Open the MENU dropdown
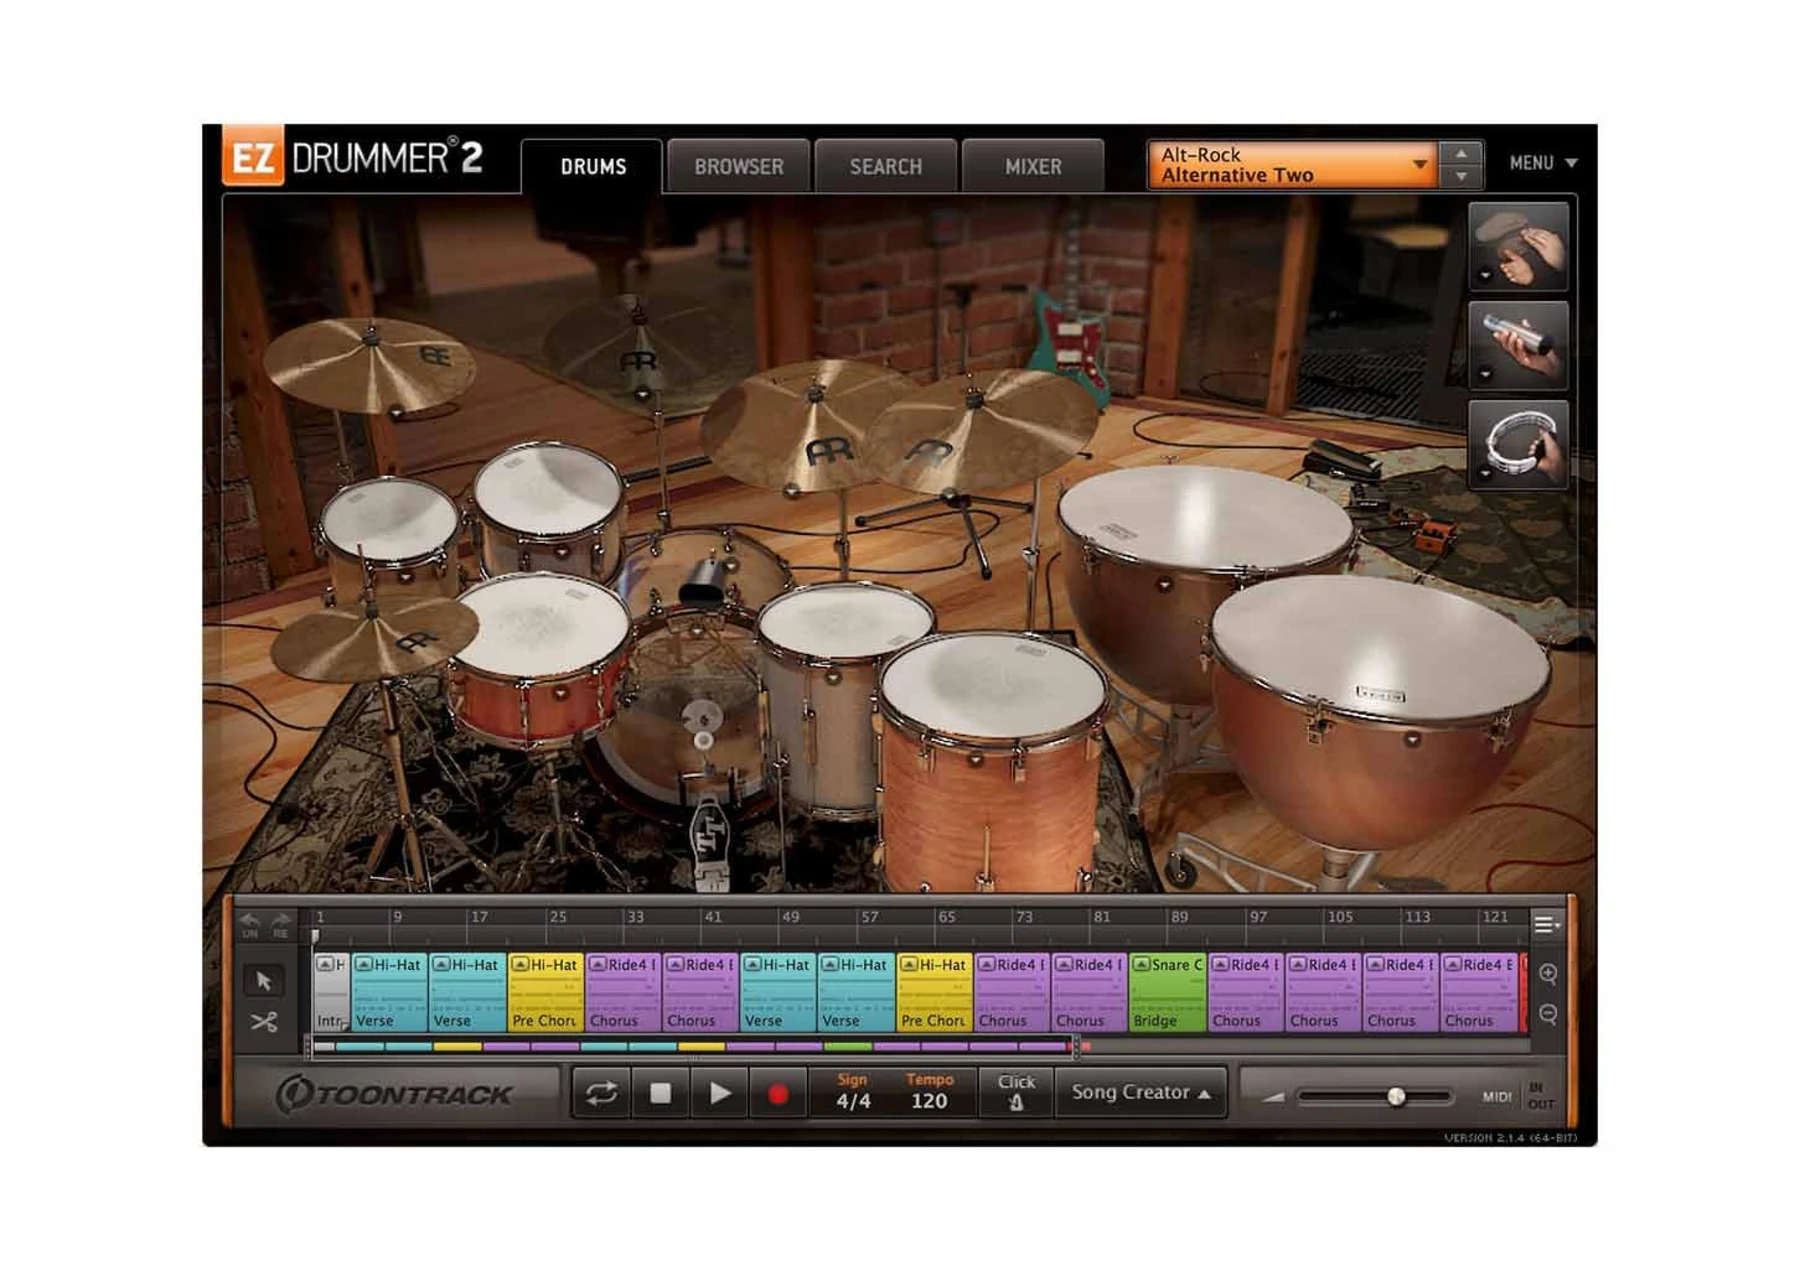The height and width of the screenshot is (1271, 1800). click(1543, 163)
